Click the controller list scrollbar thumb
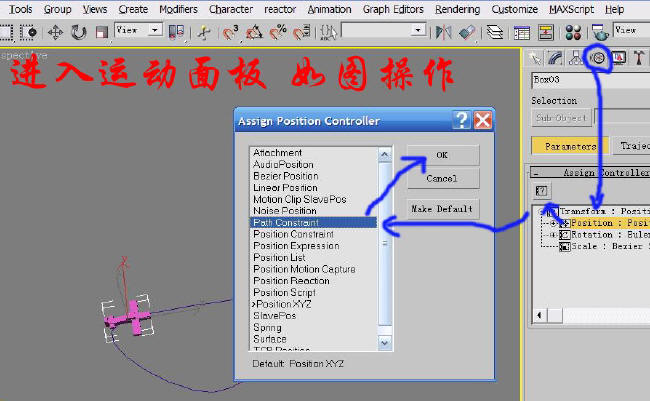 [385, 243]
